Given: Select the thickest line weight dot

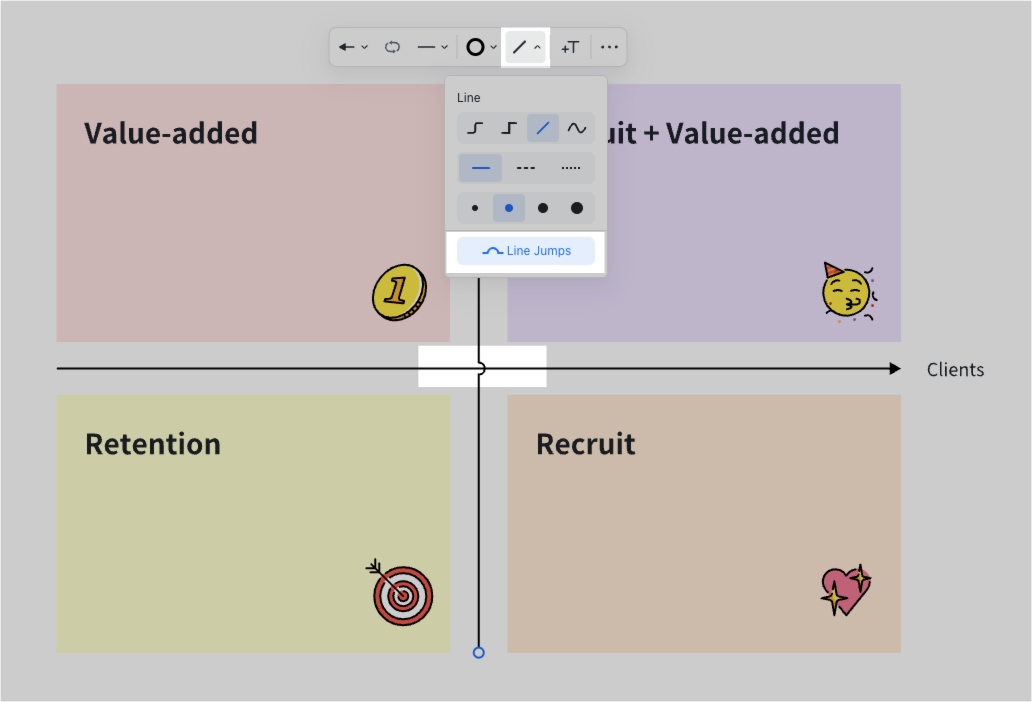Looking at the screenshot, I should coord(575,207).
